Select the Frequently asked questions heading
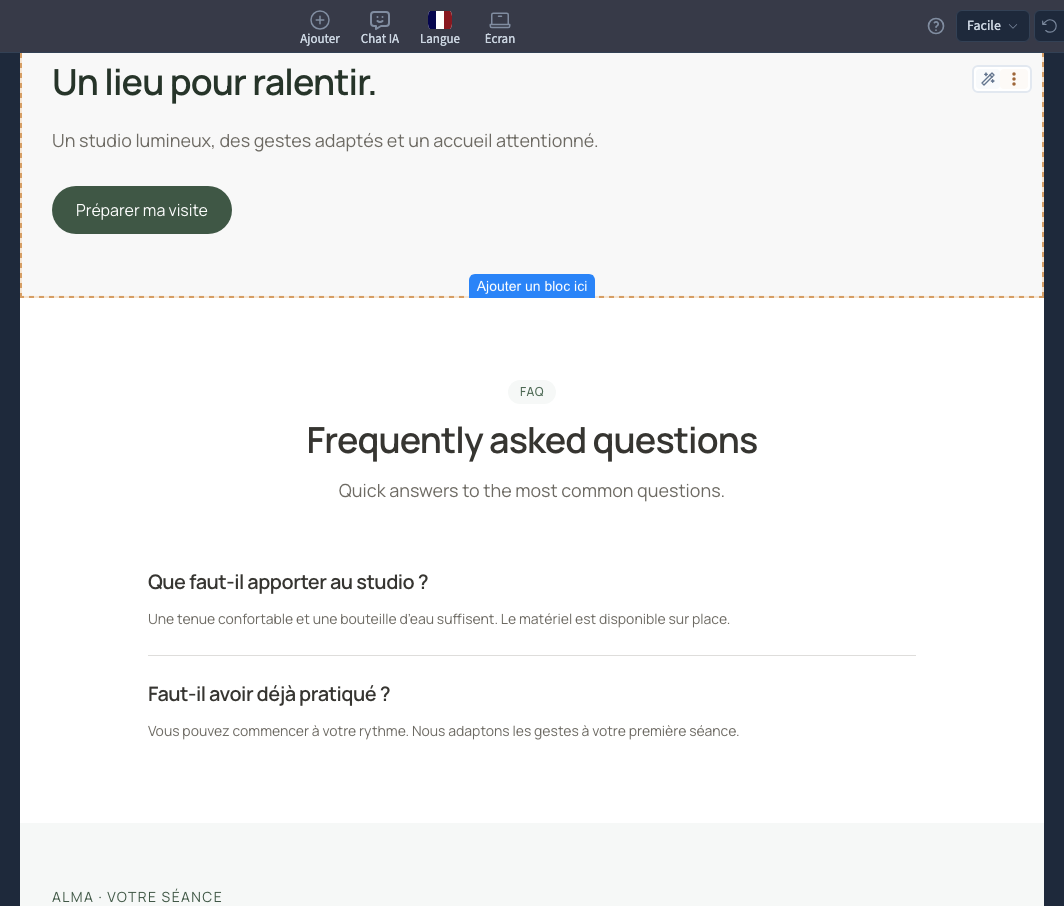The width and height of the screenshot is (1064, 906). click(x=532, y=440)
